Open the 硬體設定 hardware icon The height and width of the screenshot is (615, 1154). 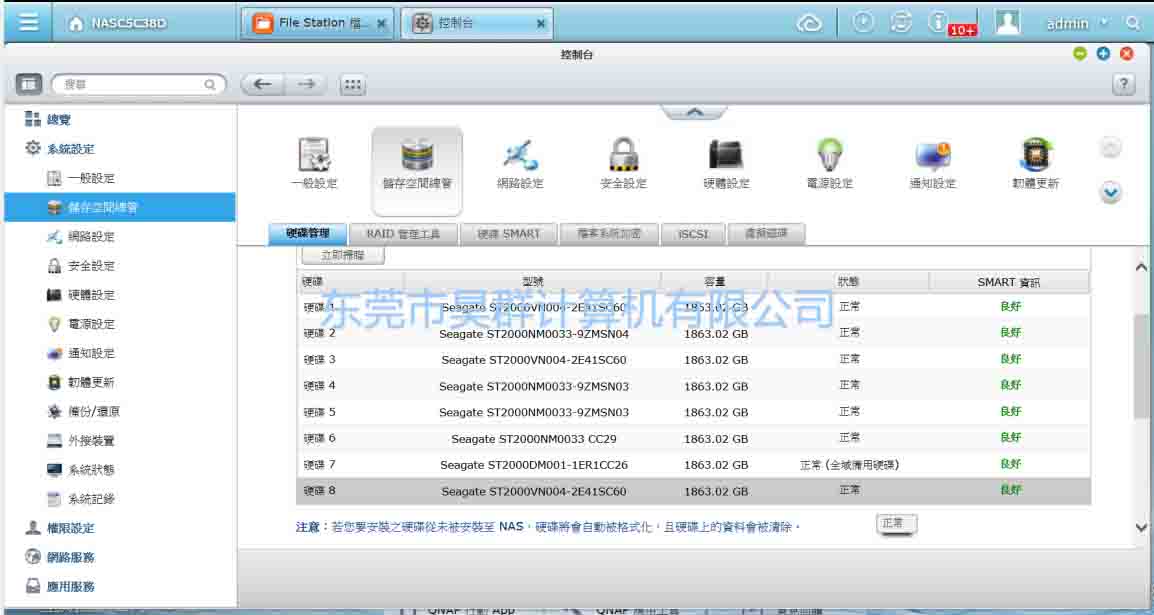(725, 157)
